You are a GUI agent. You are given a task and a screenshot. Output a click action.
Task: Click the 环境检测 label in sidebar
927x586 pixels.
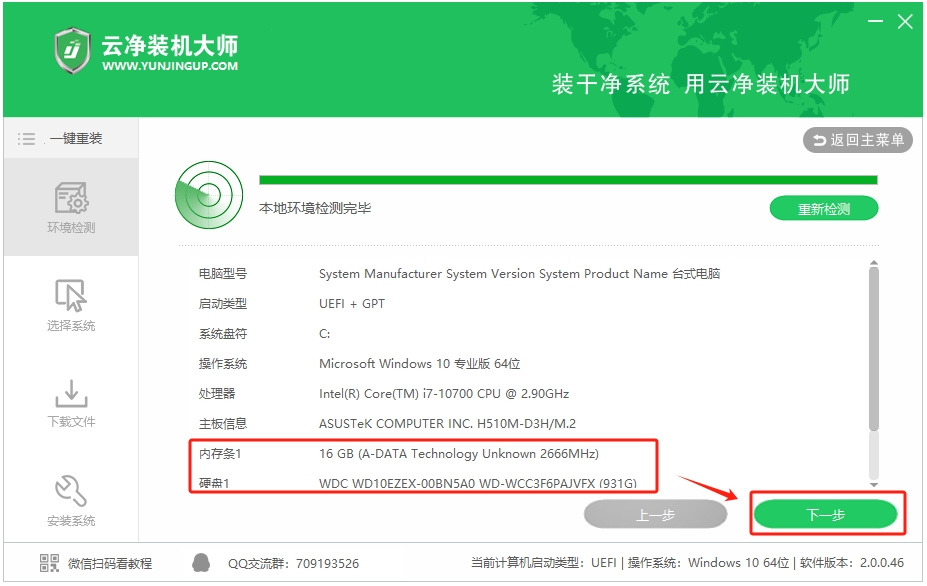pos(71,228)
